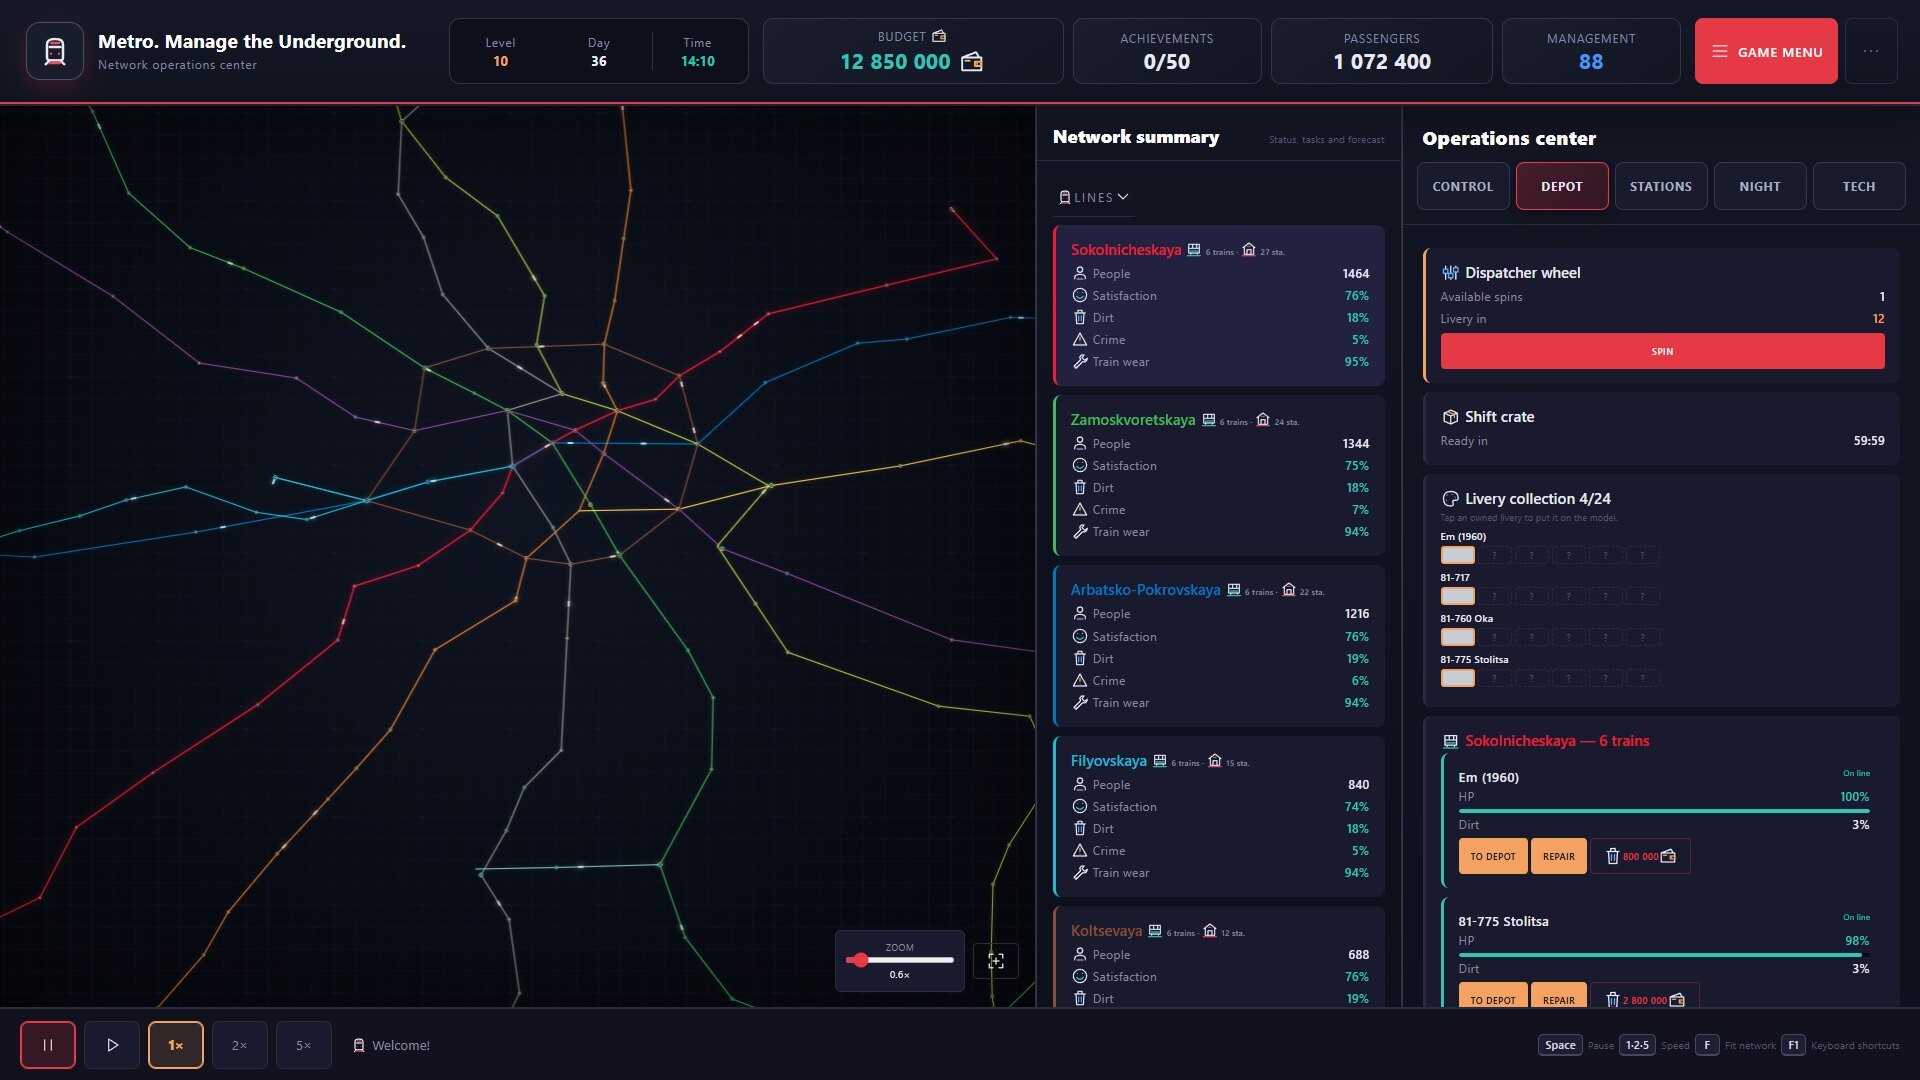Open the NIGHT tab
Screen dimensions: 1920x1080
click(x=1760, y=186)
